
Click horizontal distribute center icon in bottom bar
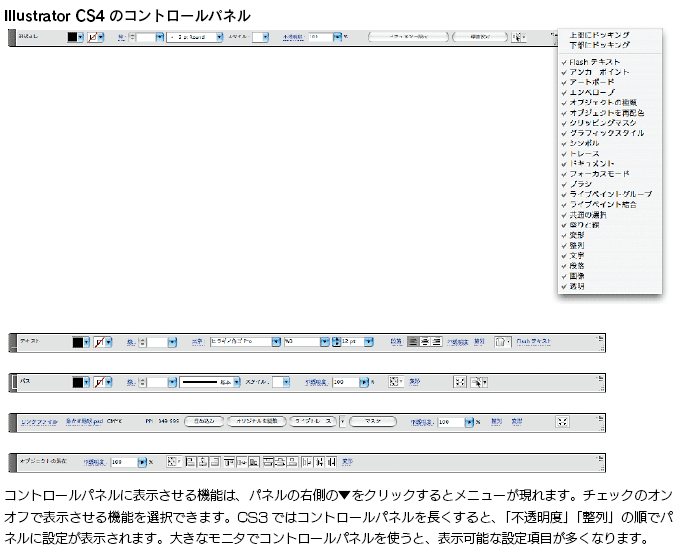pos(320,462)
